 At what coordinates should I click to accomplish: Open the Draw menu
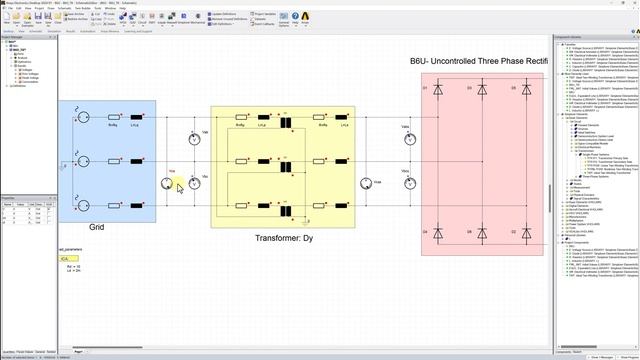click(51, 8)
